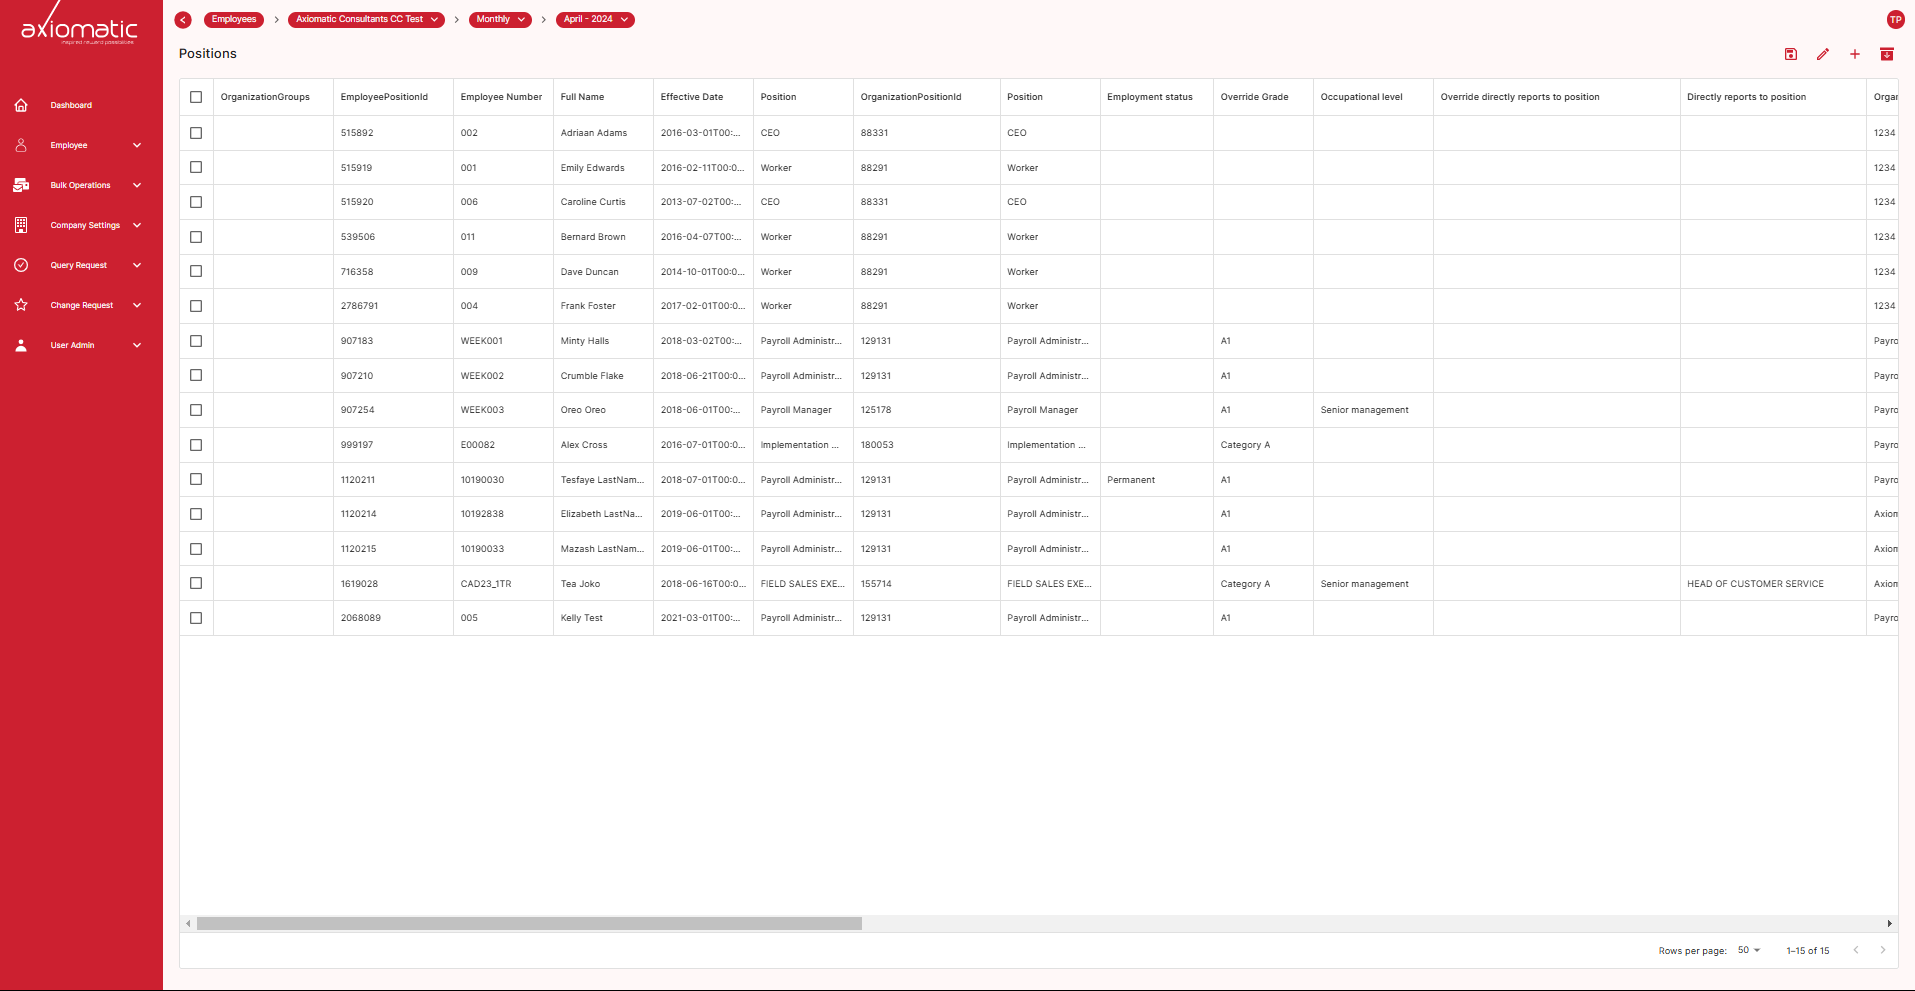Viewport: 1915px width, 991px height.
Task: Click the archive icon in the toolbar
Action: coord(1886,54)
